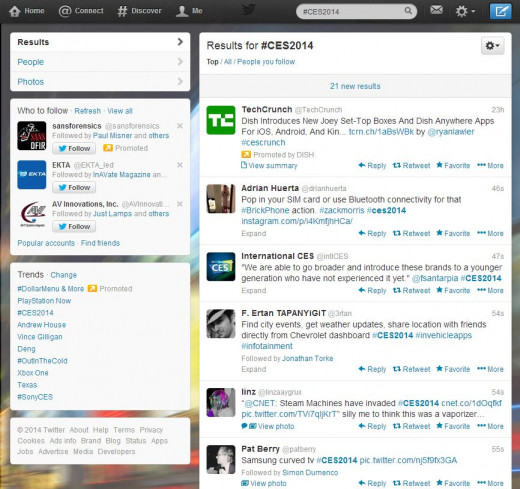Click the search box containing #CES2014

pyautogui.click(x=356, y=12)
